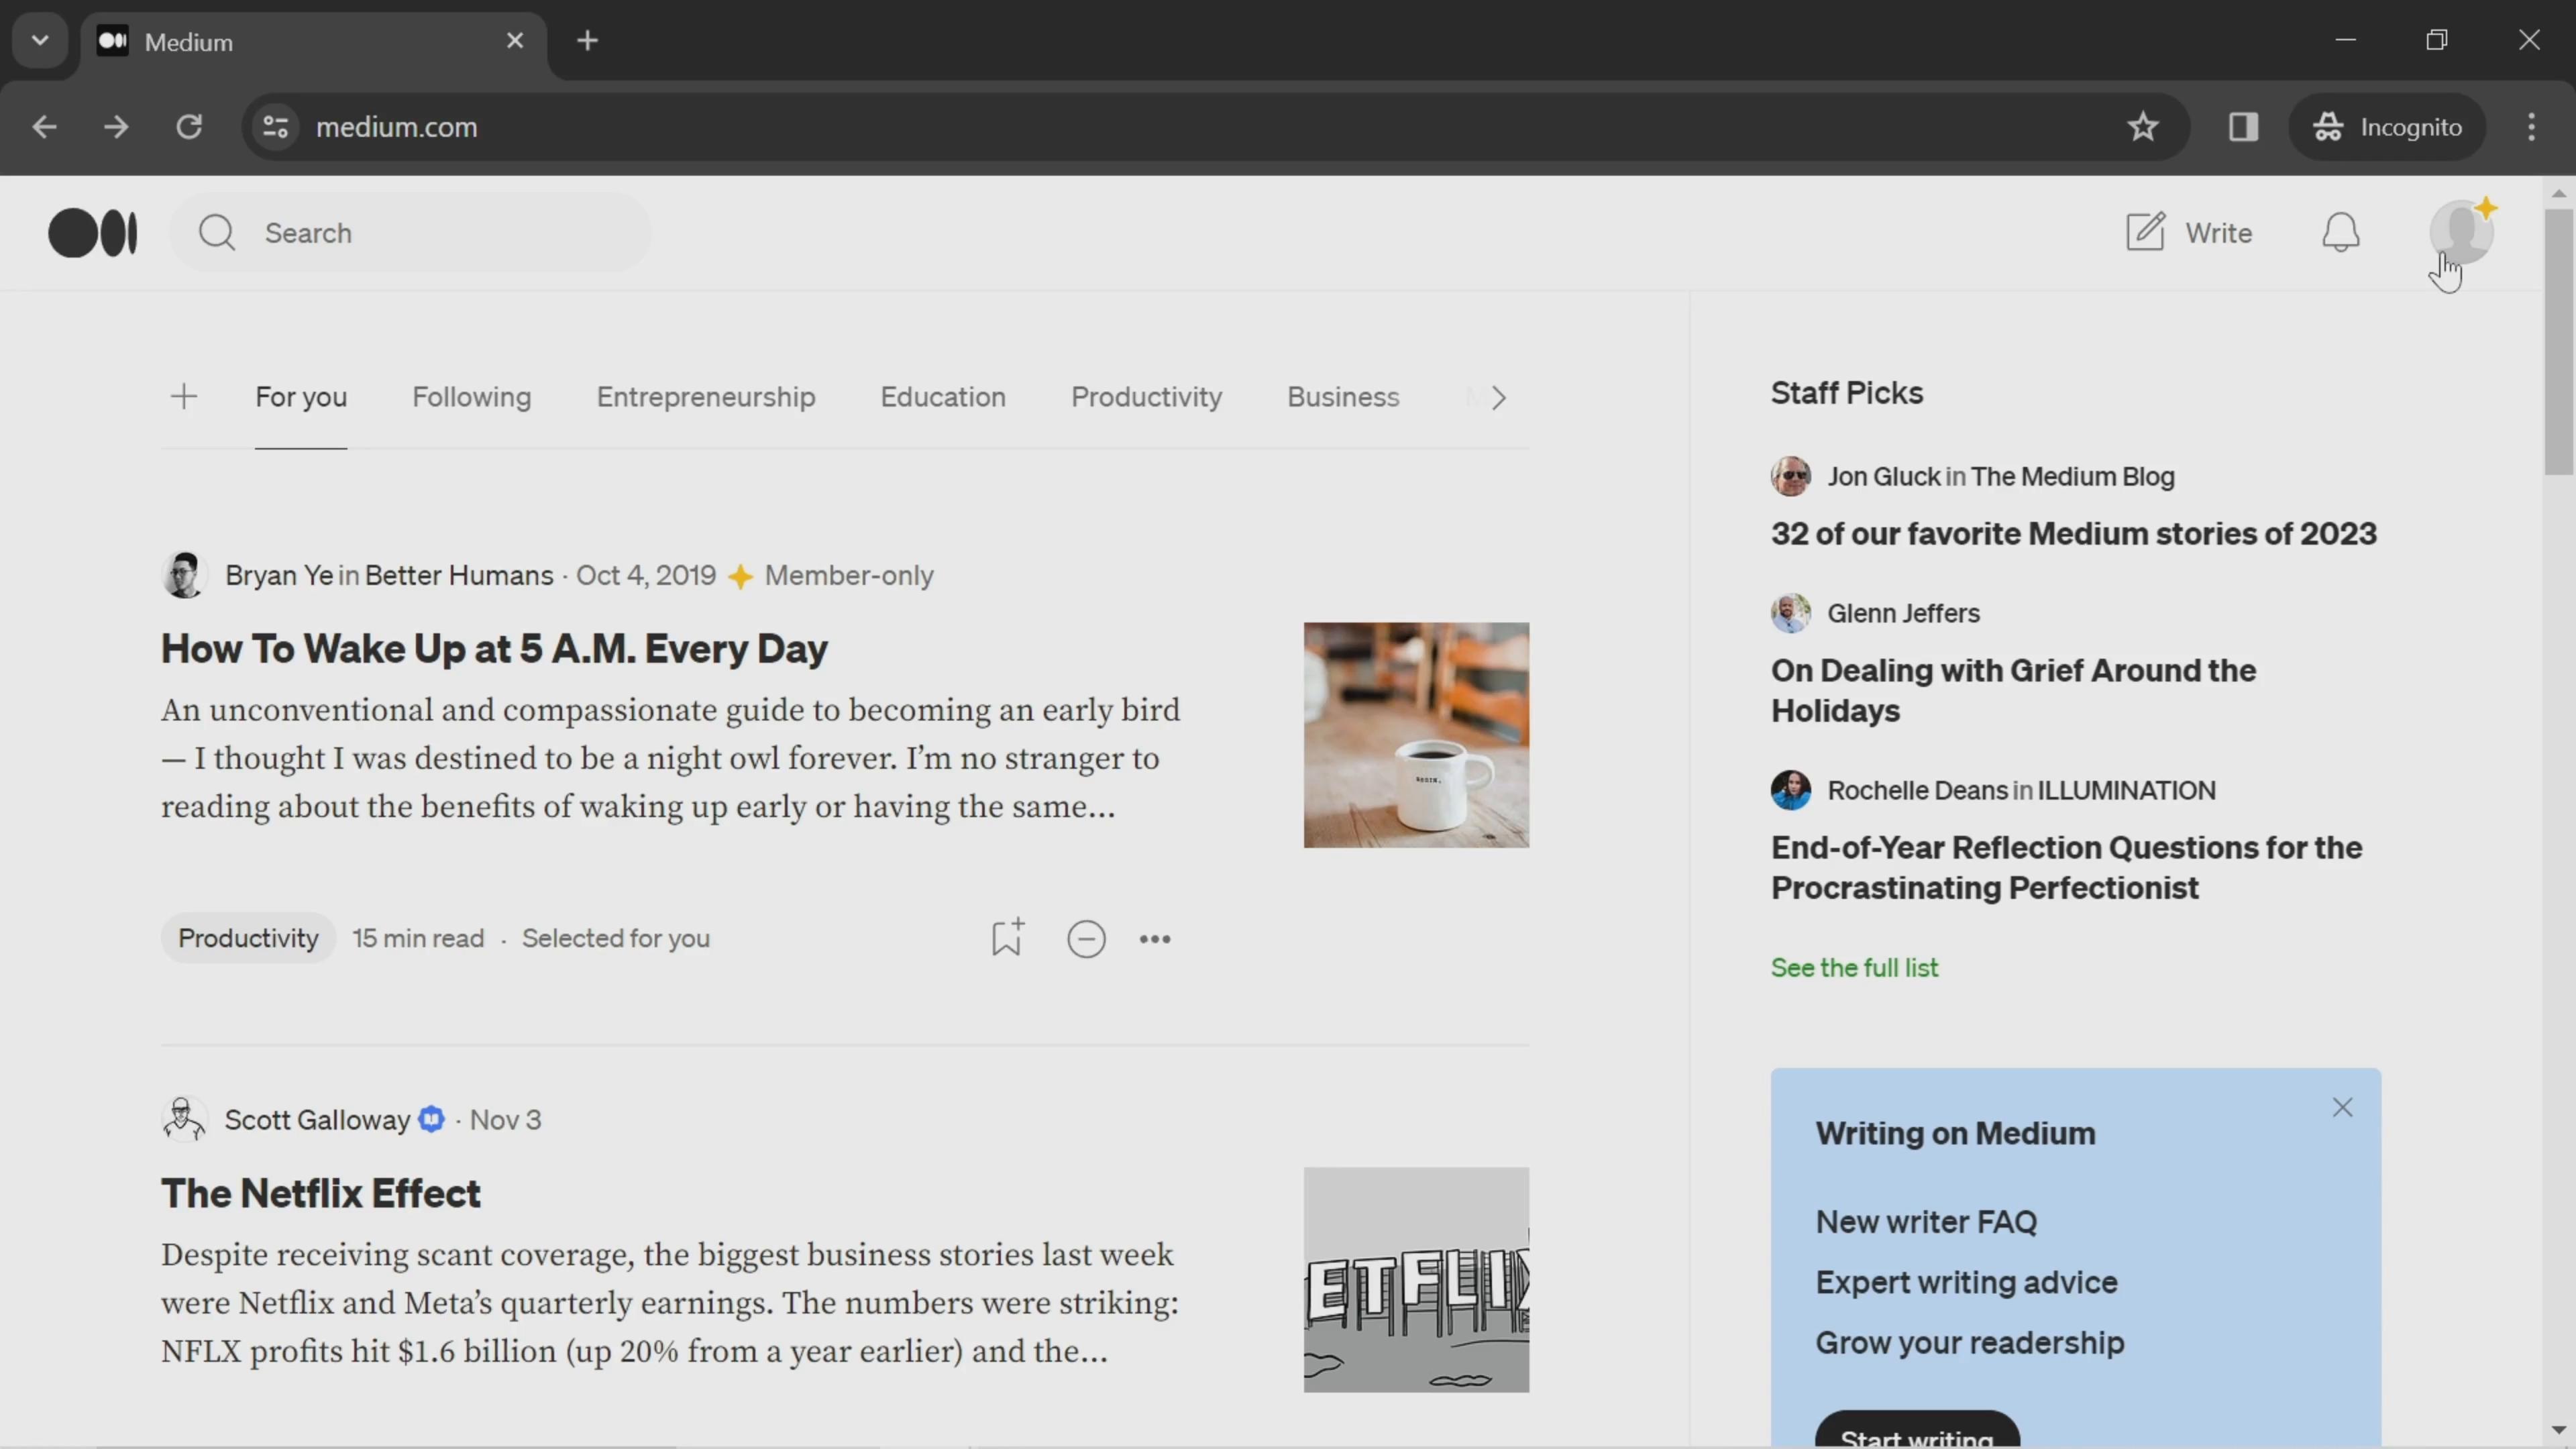
Task: Open the search bar icon
Action: (217, 231)
